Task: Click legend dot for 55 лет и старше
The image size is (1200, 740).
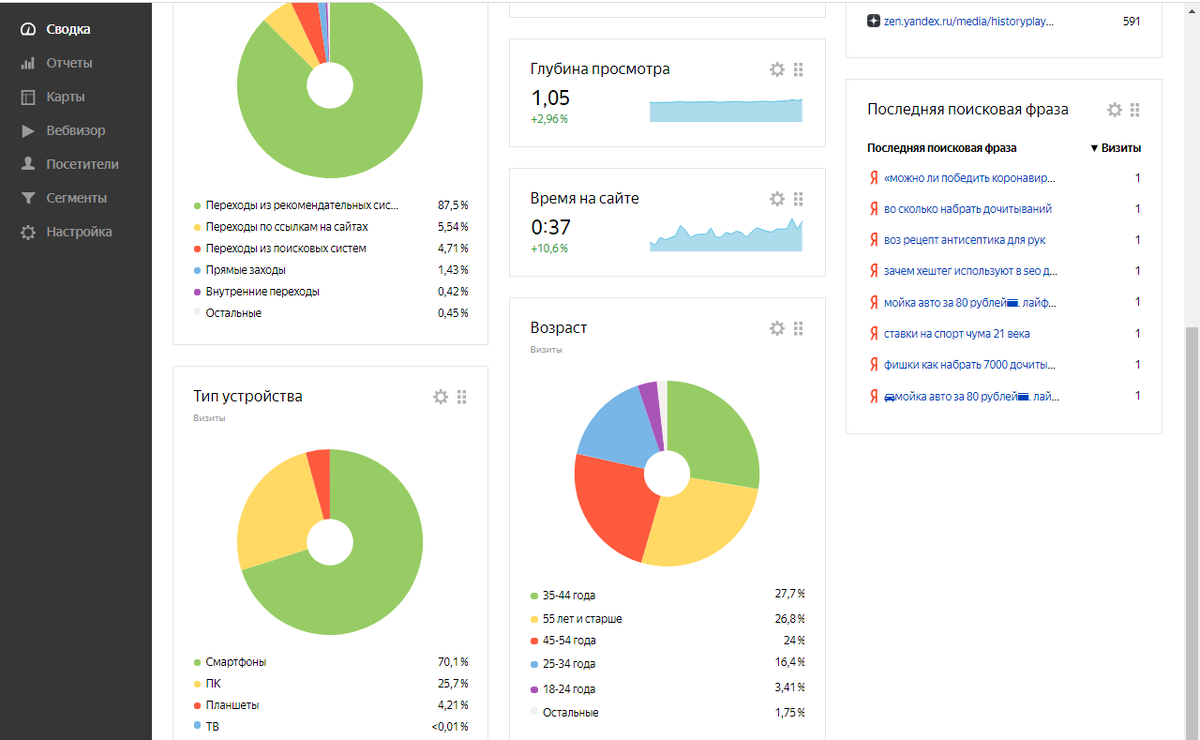Action: 535,619
